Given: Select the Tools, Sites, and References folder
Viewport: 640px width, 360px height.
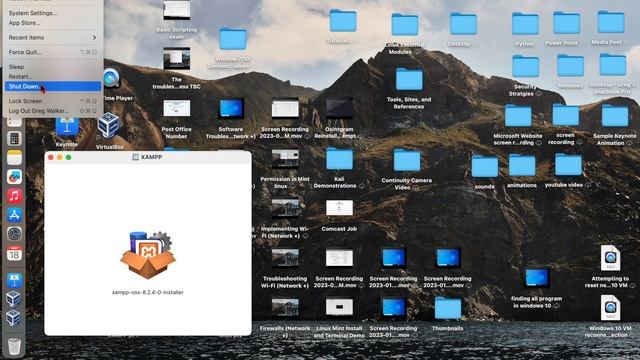Looking at the screenshot, I should 409,79.
